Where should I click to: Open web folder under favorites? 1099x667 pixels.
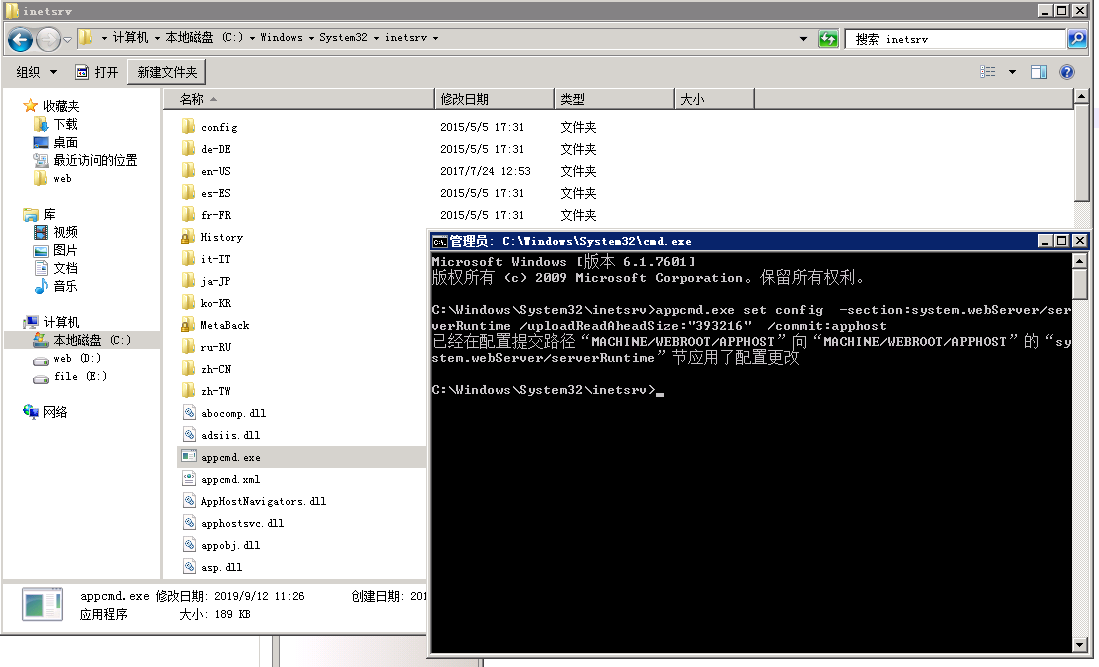[x=53, y=179]
